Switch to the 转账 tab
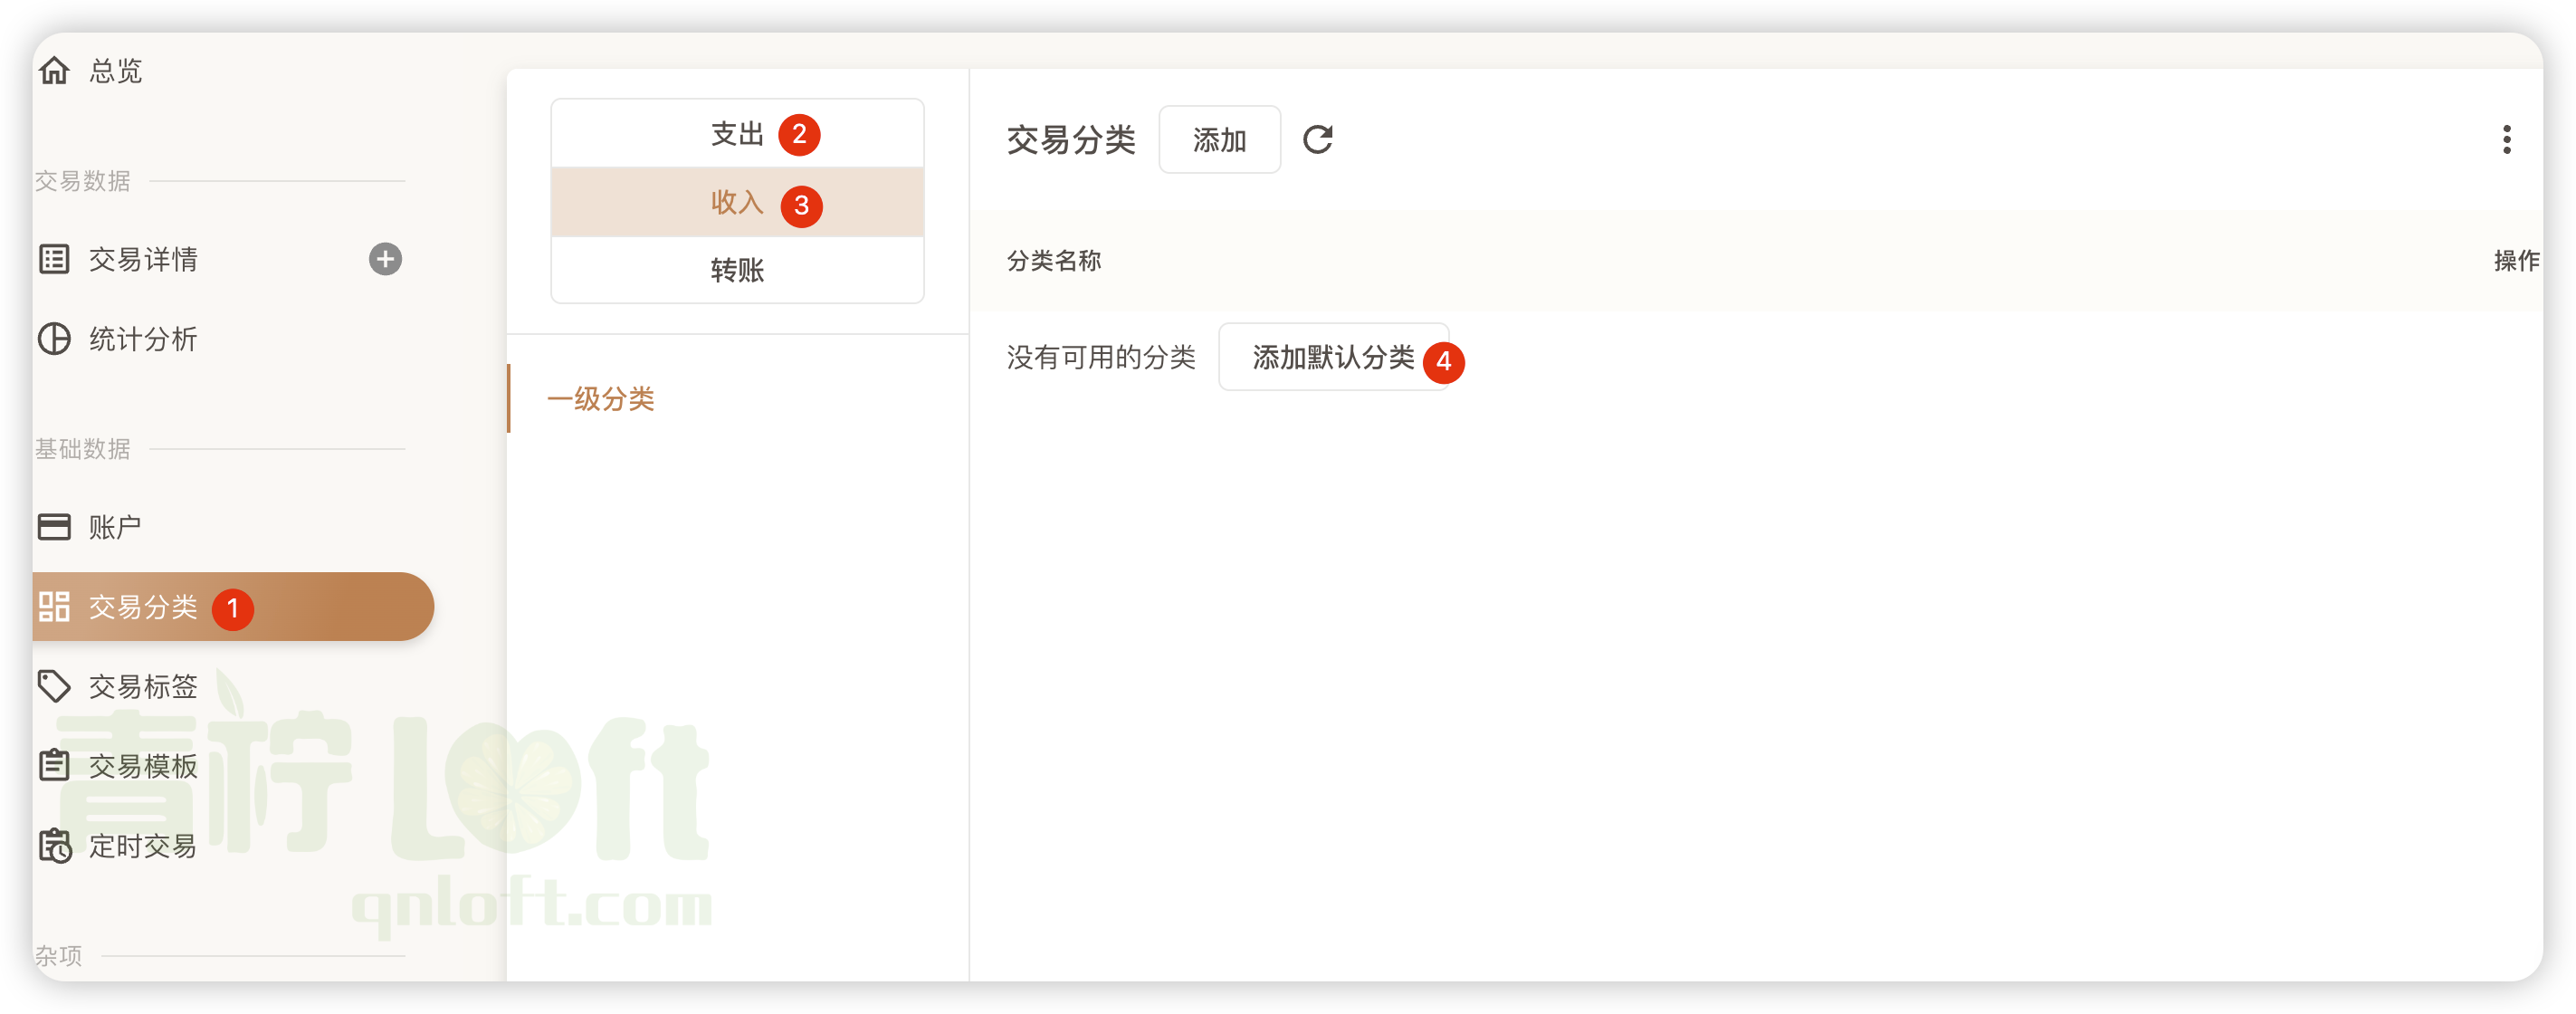Image resolution: width=2576 pixels, height=1014 pixels. click(737, 271)
